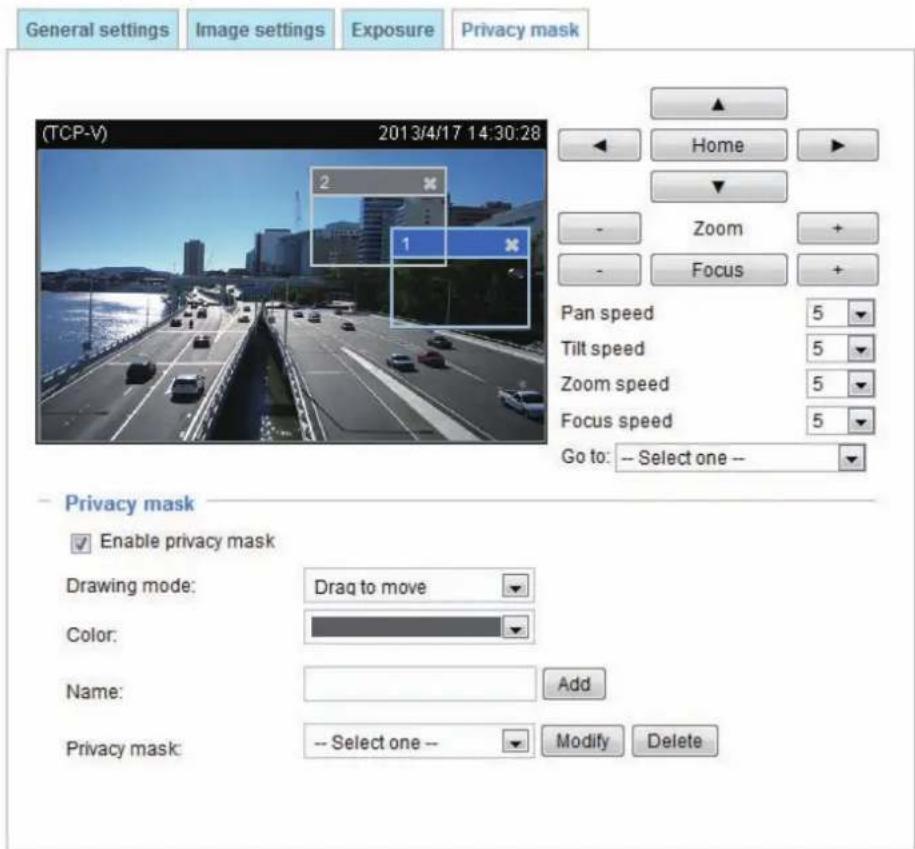The height and width of the screenshot is (849, 915).
Task: Expand the Go to preset dropdown
Action: [x=741, y=458]
